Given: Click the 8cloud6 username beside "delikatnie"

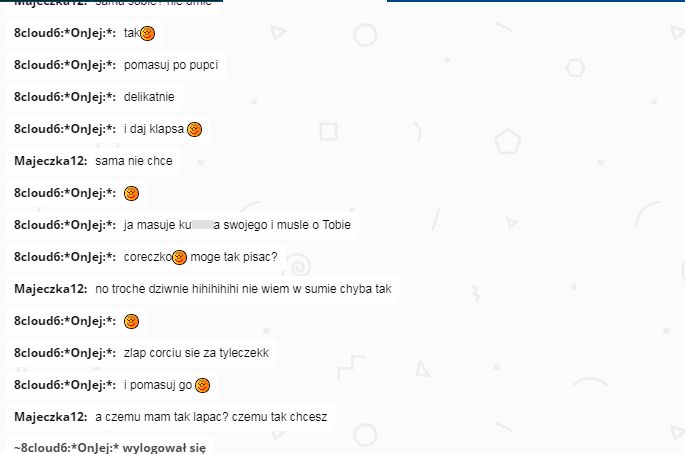Looking at the screenshot, I should pyautogui.click(x=65, y=97).
